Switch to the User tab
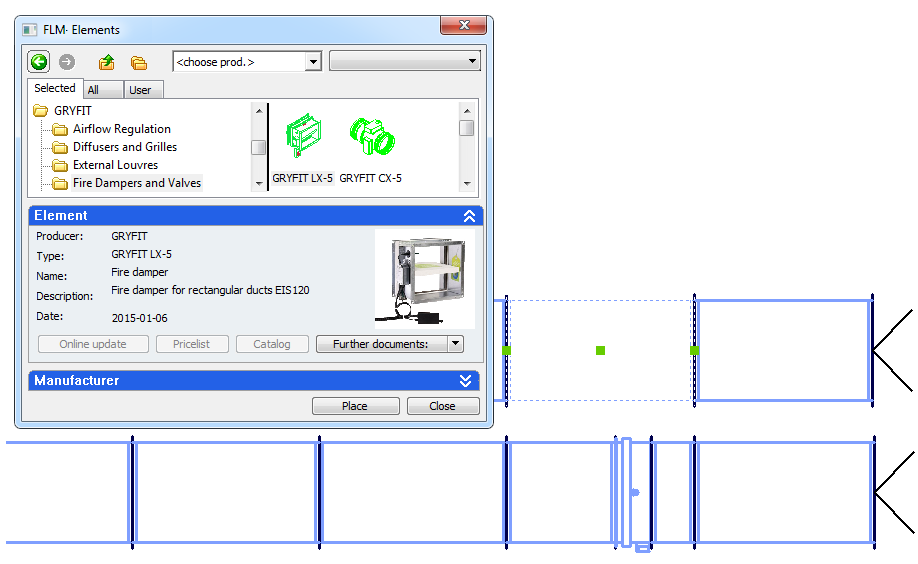This screenshot has height=564, width=918. click(141, 90)
